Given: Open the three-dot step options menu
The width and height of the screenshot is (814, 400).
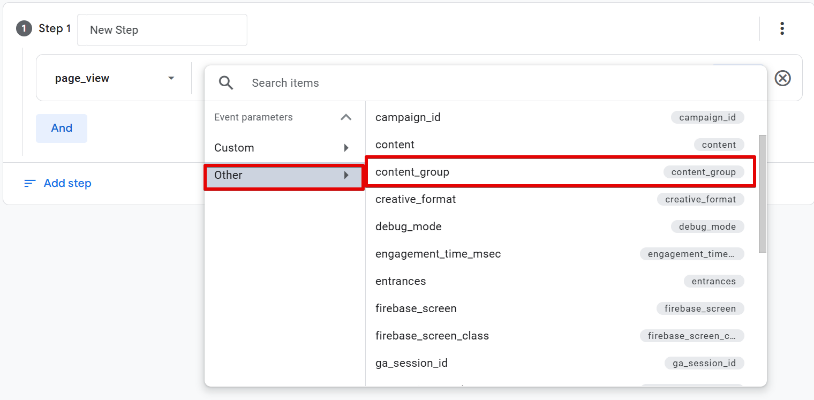Looking at the screenshot, I should [782, 29].
